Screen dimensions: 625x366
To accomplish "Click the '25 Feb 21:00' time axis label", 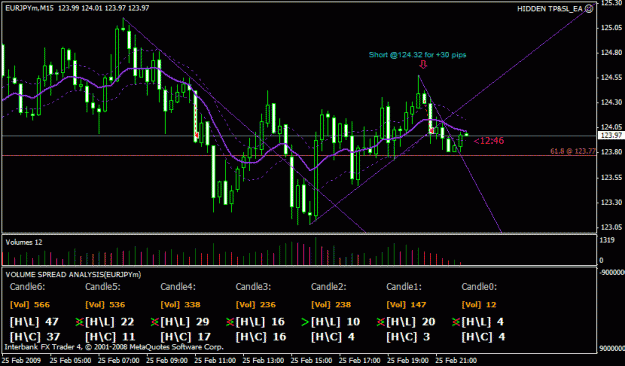I will point(456,361).
